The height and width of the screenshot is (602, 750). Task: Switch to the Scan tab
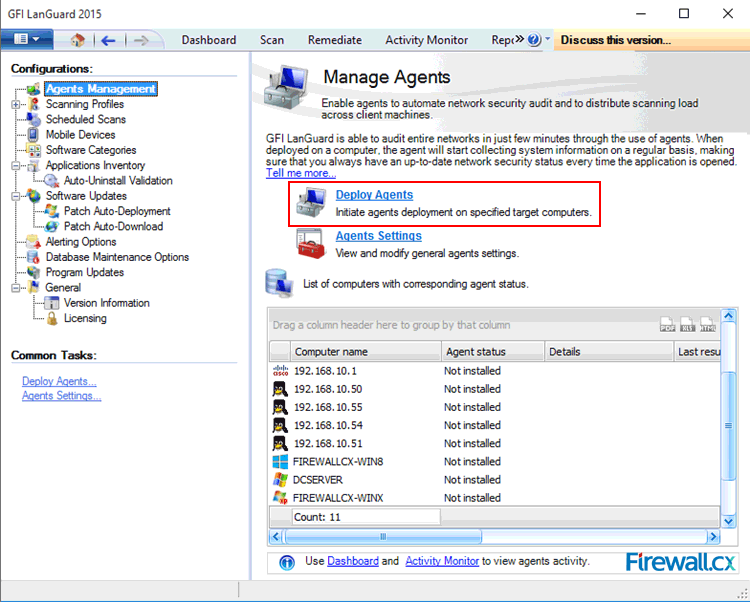272,40
